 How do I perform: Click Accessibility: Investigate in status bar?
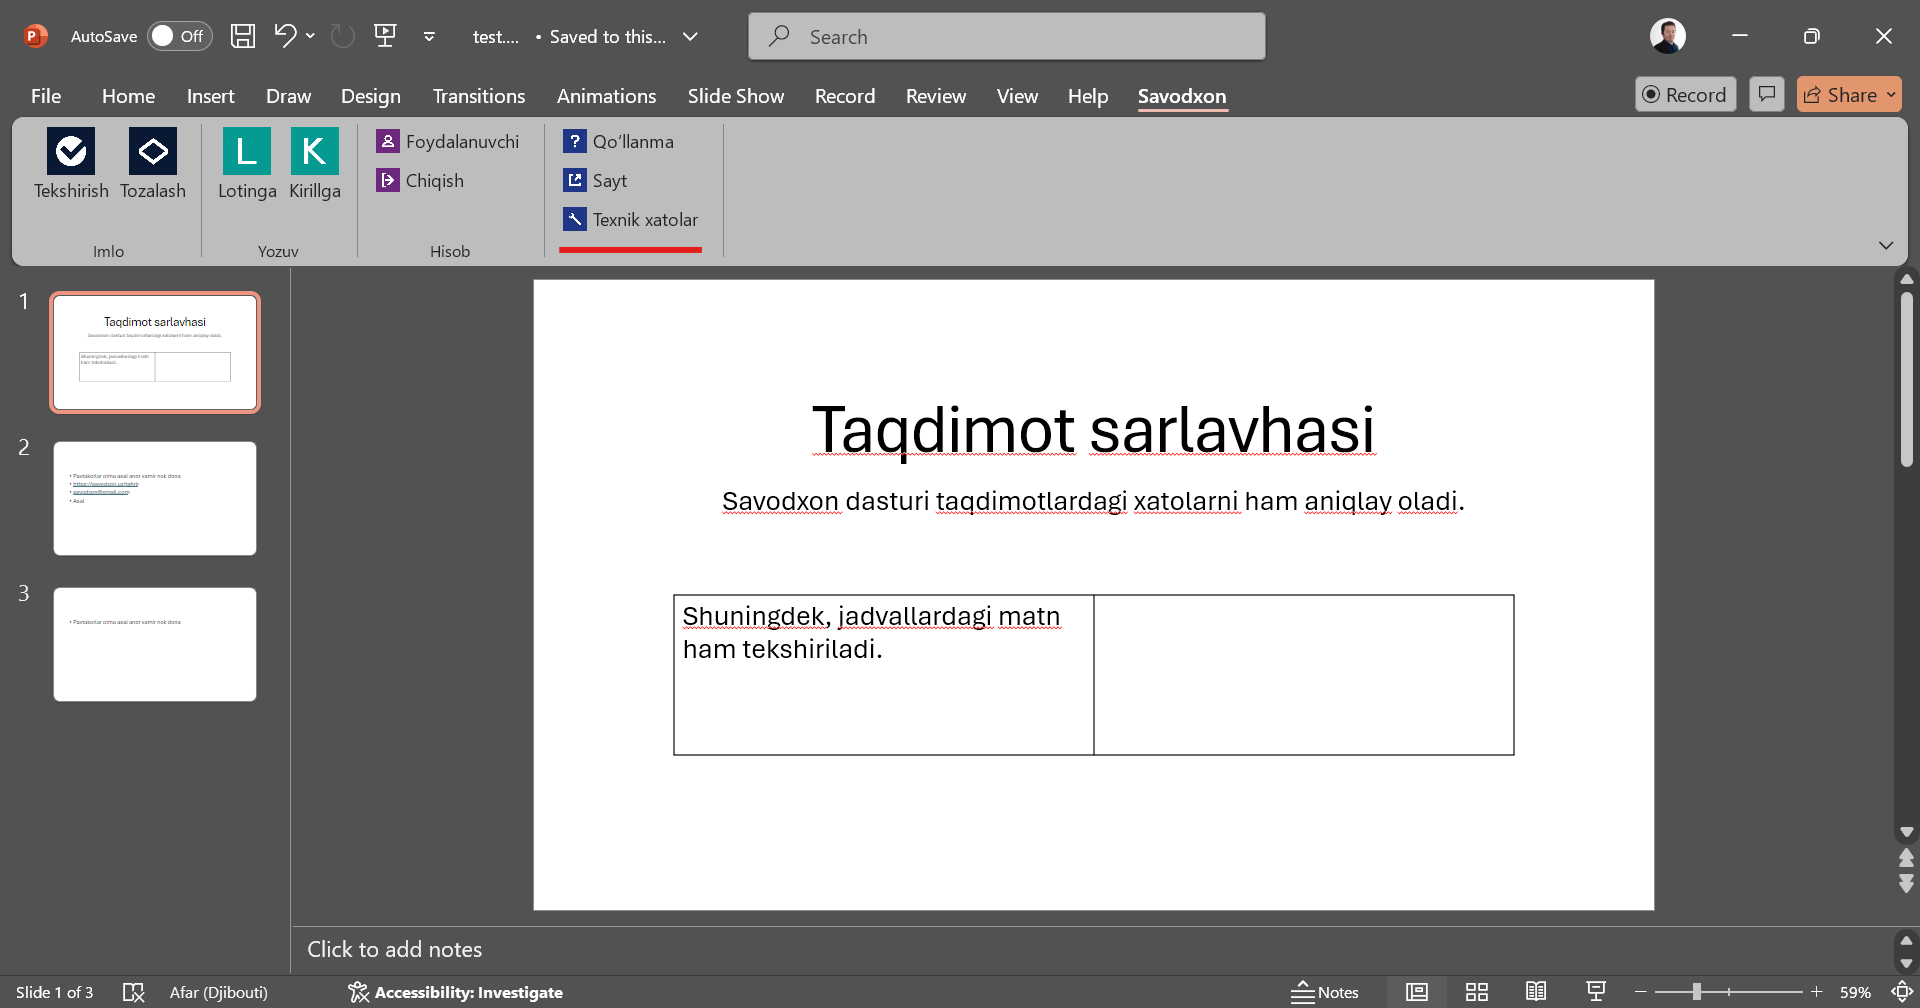pyautogui.click(x=456, y=992)
